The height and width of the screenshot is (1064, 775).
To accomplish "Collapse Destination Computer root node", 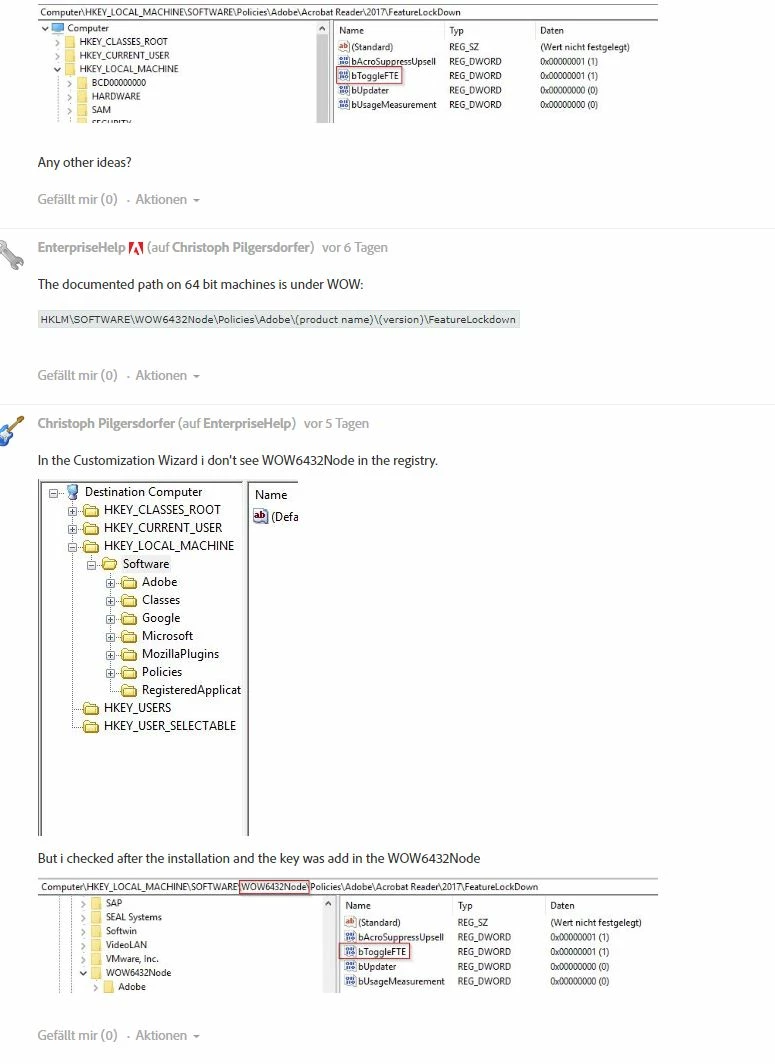I will tap(53, 493).
